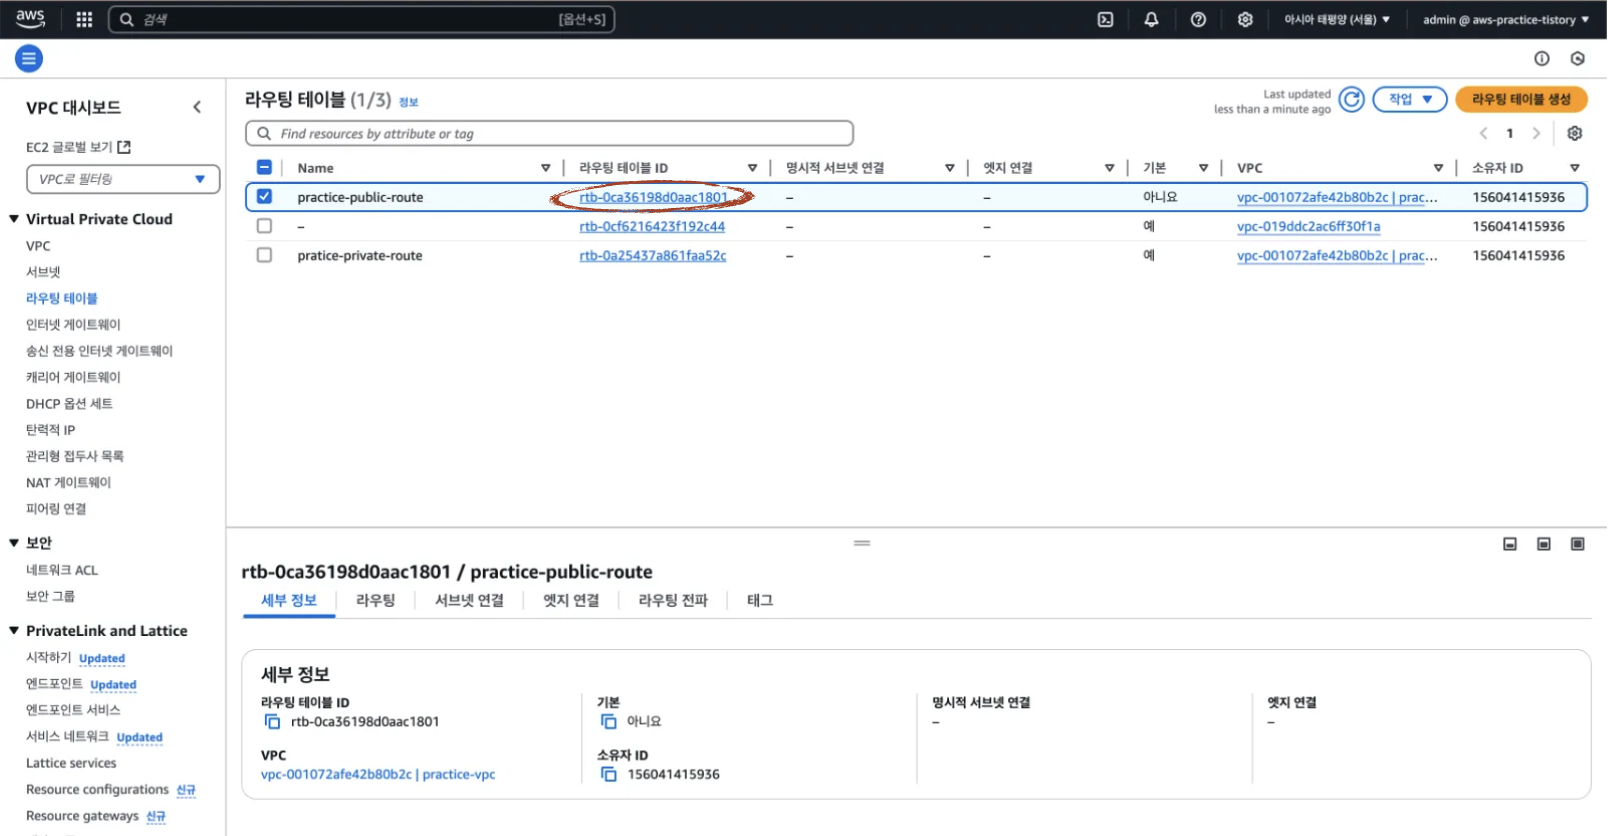Sort by the Name column
Screen dimensions: 1608x836
[545, 168]
